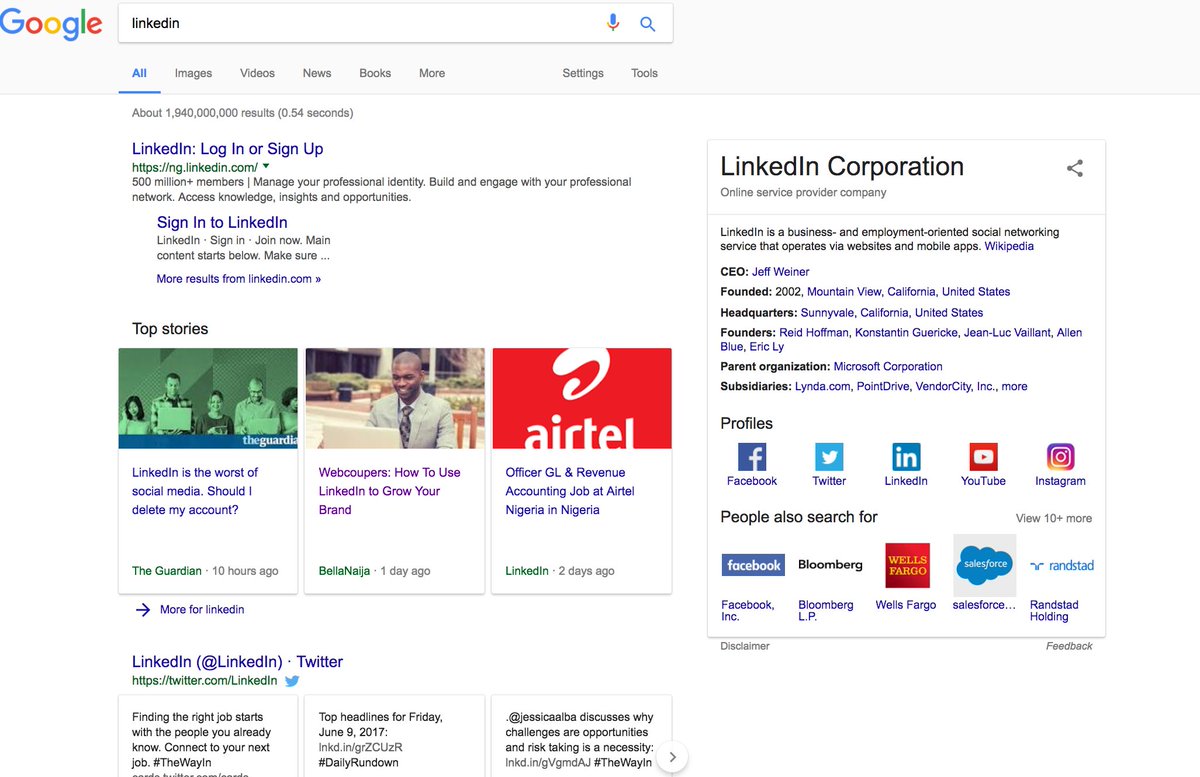
Task: Open Officer GL & Revenue Accounting Job story
Action: pos(570,491)
